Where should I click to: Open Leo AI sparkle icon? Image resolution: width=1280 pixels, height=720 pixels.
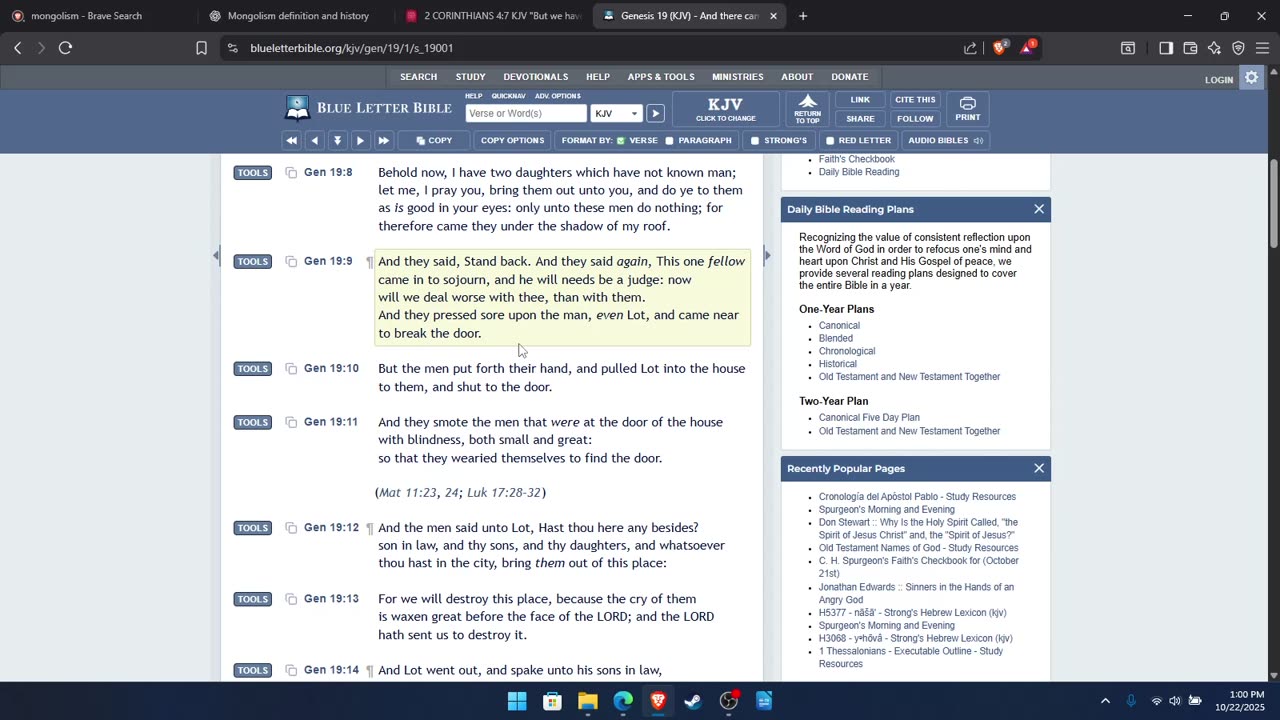(x=1214, y=48)
